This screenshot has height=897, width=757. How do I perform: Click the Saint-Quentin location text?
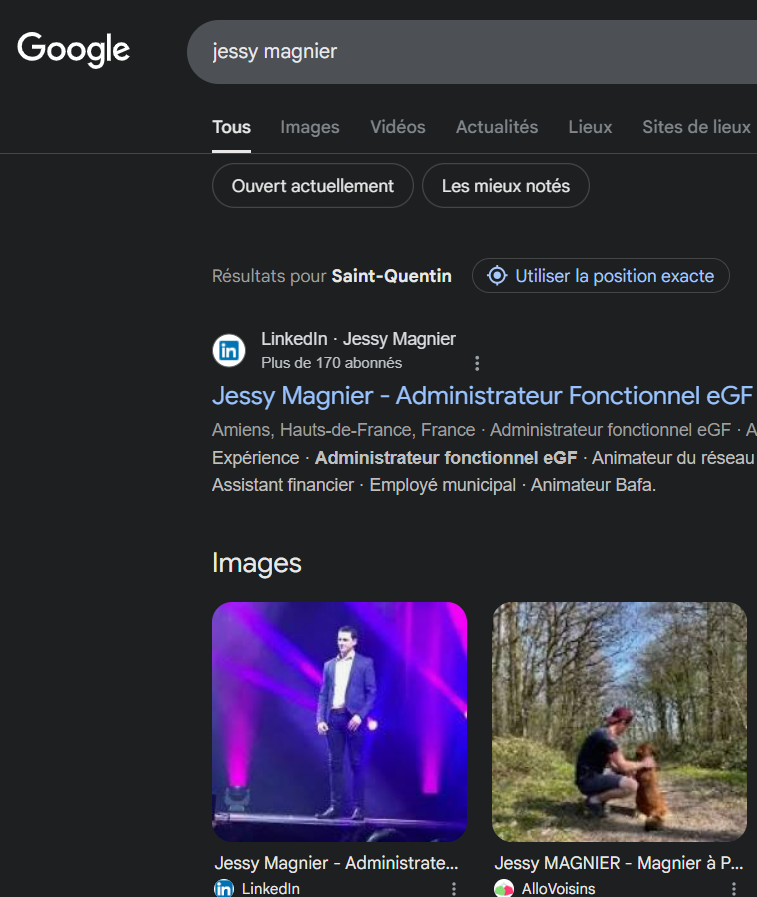tap(391, 276)
